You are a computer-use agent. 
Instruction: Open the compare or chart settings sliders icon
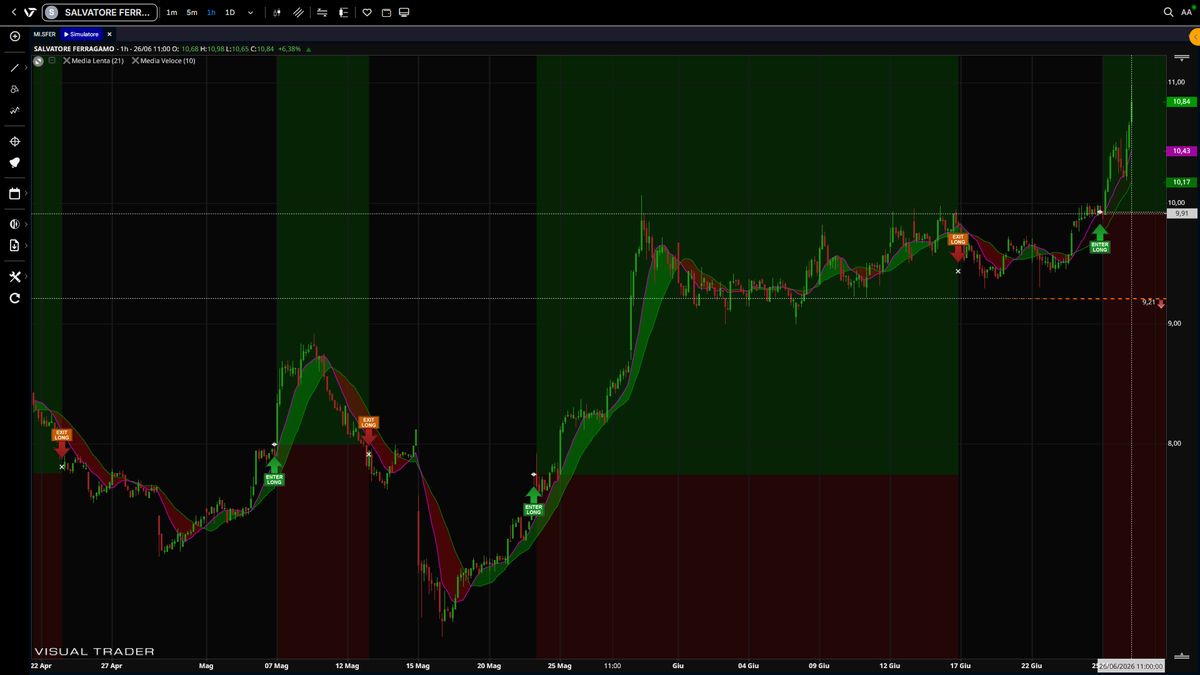click(x=322, y=12)
